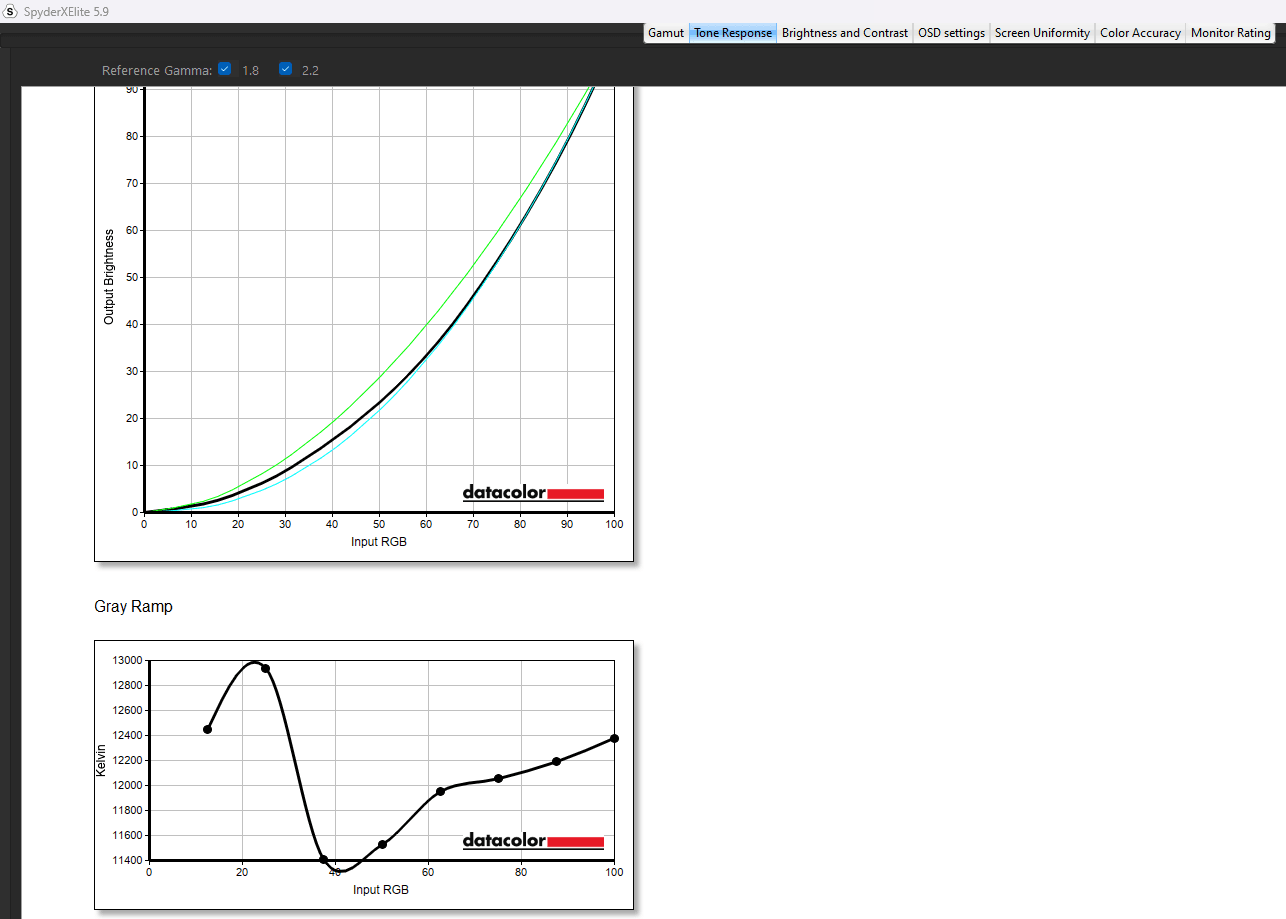The image size is (1286, 919).
Task: Click the highest Gray Ramp data point
Action: click(x=265, y=668)
